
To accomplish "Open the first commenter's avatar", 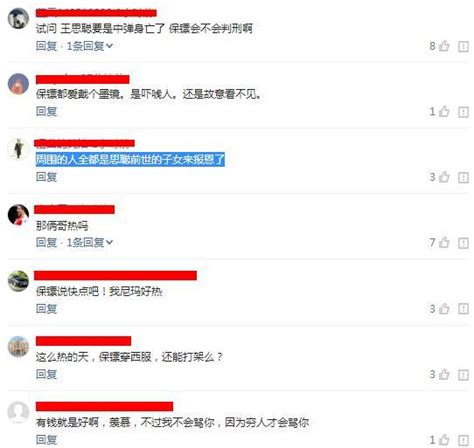I will [18, 18].
